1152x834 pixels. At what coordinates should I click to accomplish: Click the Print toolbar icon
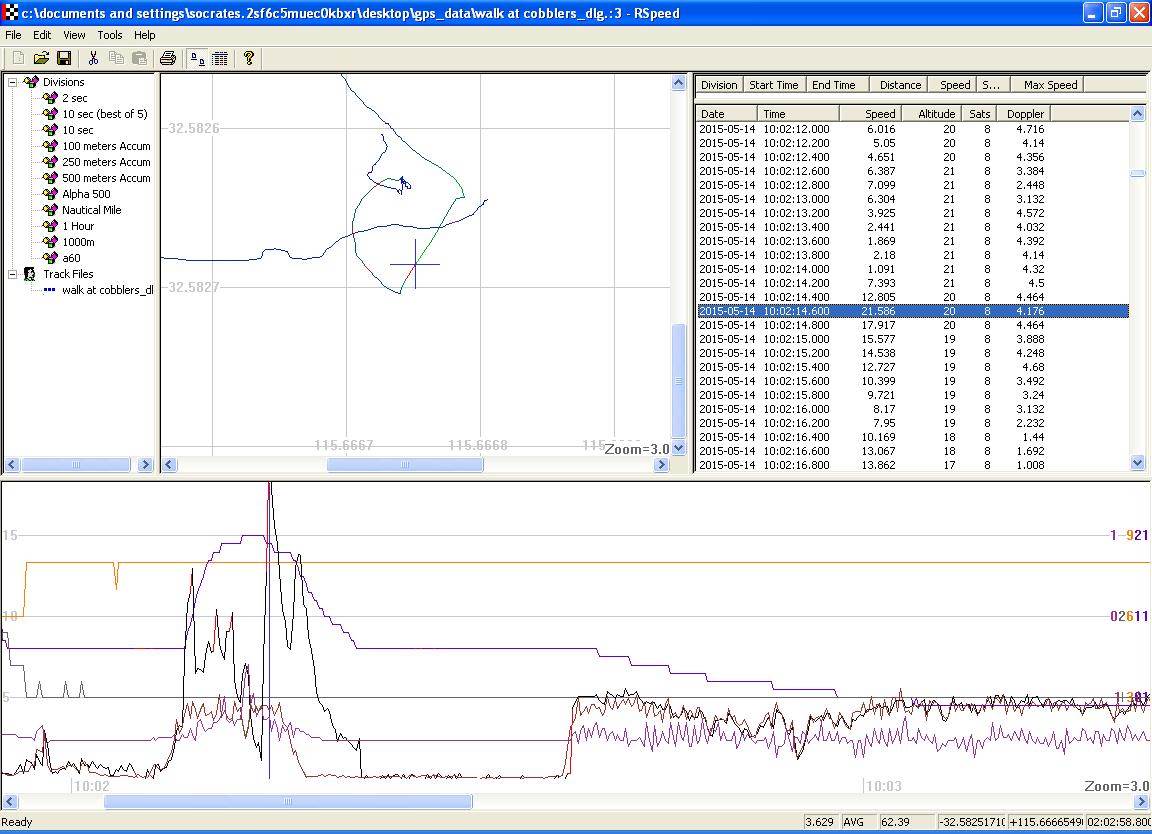[x=168, y=59]
